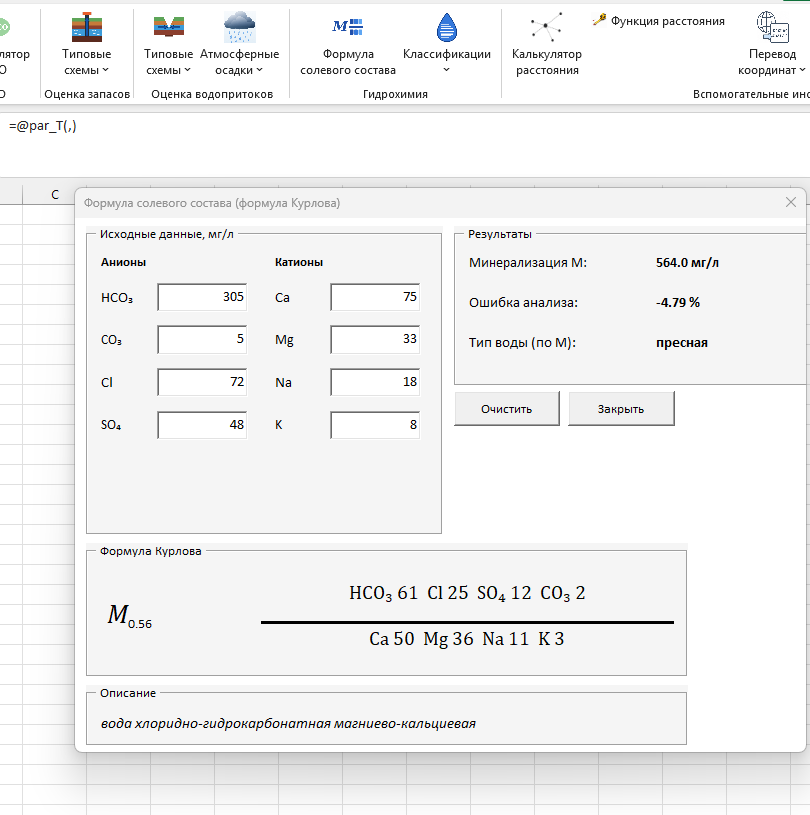Expand the Атмосферные осадки dropdown arrow
The width and height of the screenshot is (810, 815).
coord(259,70)
